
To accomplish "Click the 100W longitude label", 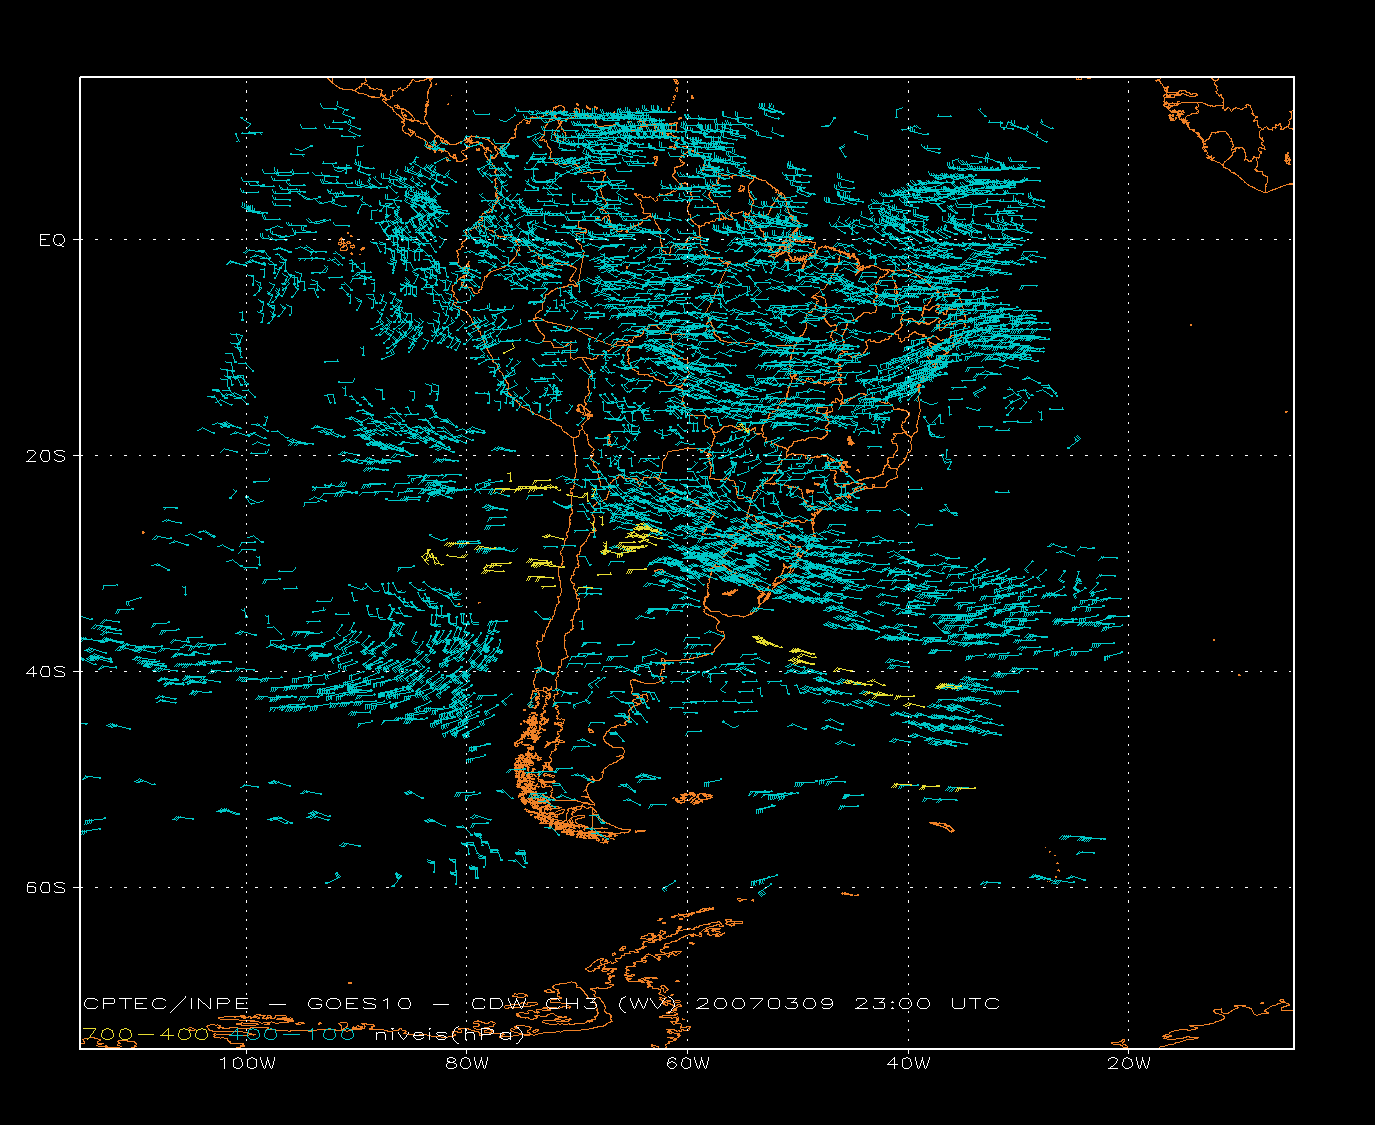I will (247, 1063).
